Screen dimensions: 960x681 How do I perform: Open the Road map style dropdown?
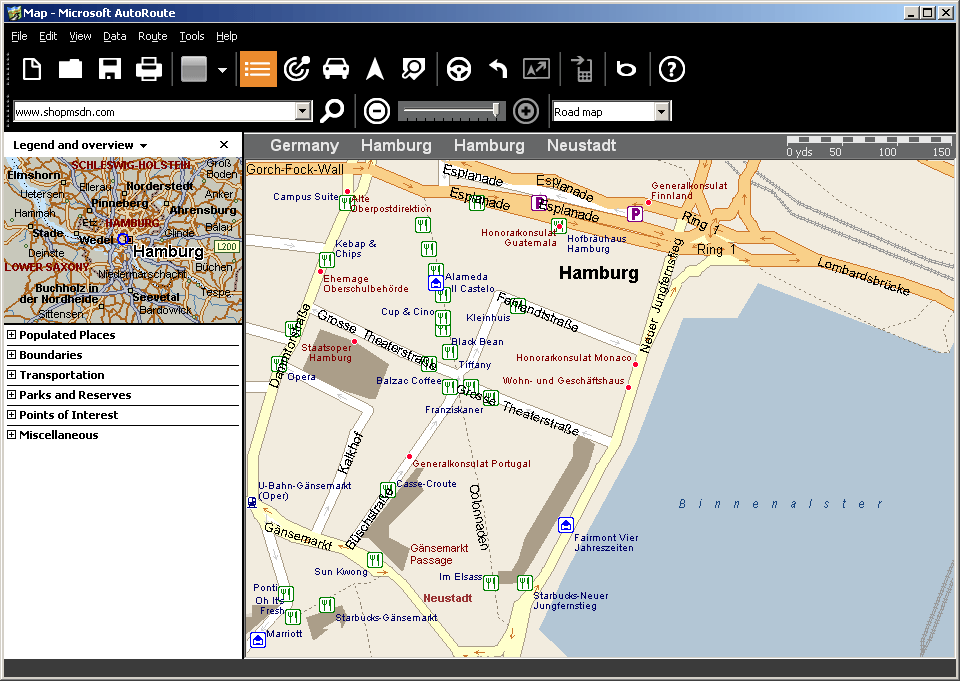pyautogui.click(x=662, y=111)
